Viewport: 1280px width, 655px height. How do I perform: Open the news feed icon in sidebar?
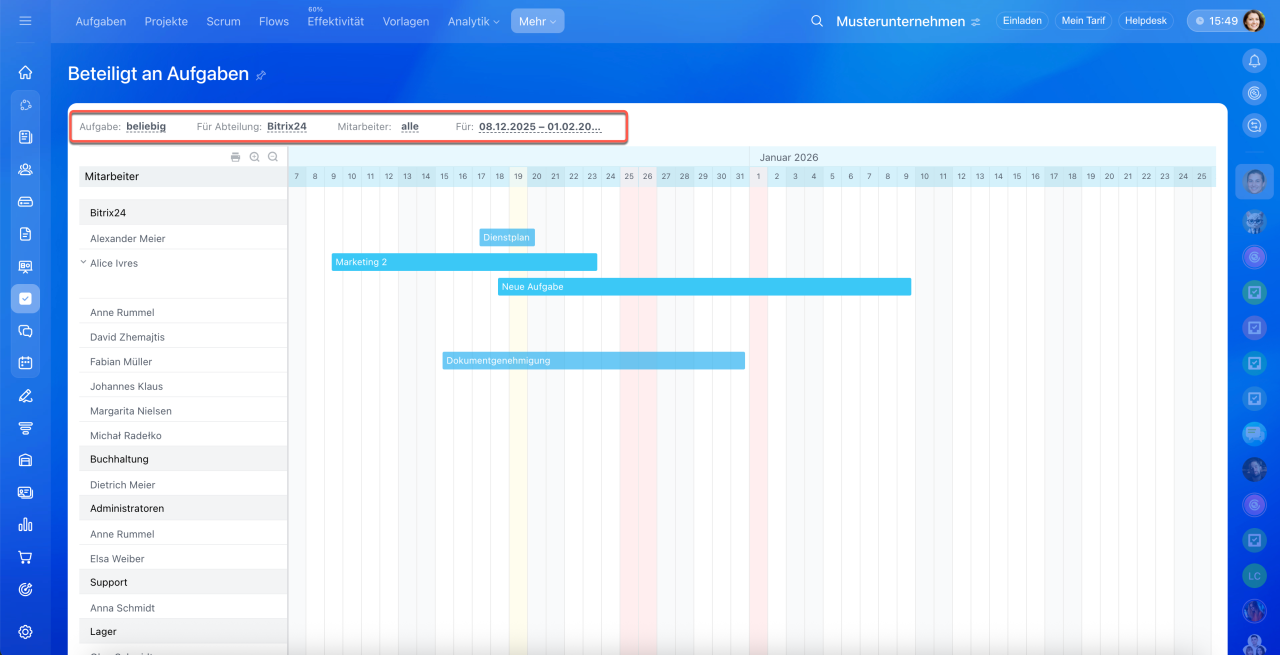[25, 137]
